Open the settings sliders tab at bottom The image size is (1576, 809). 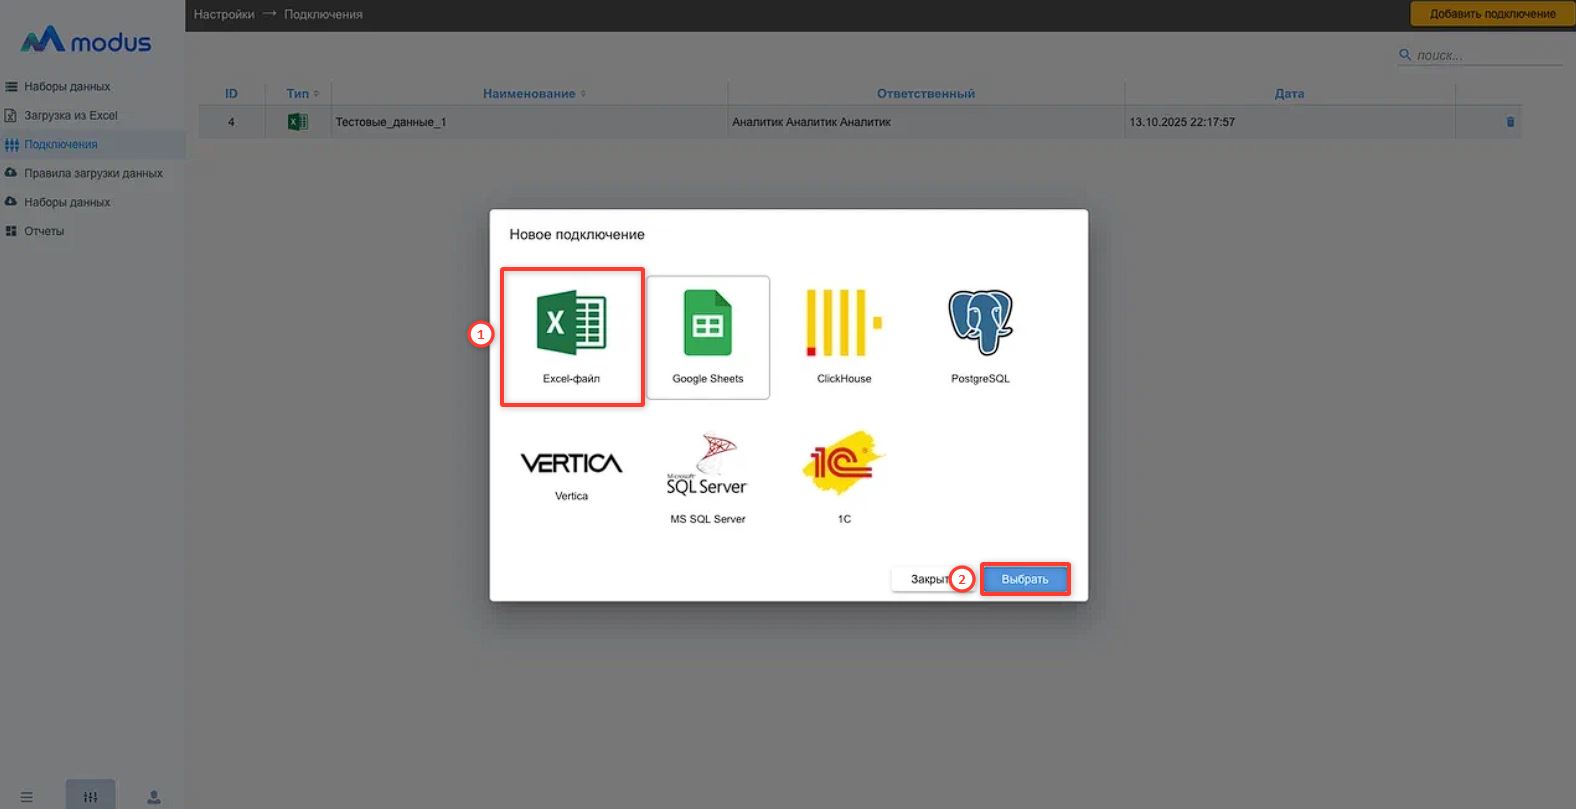91,797
